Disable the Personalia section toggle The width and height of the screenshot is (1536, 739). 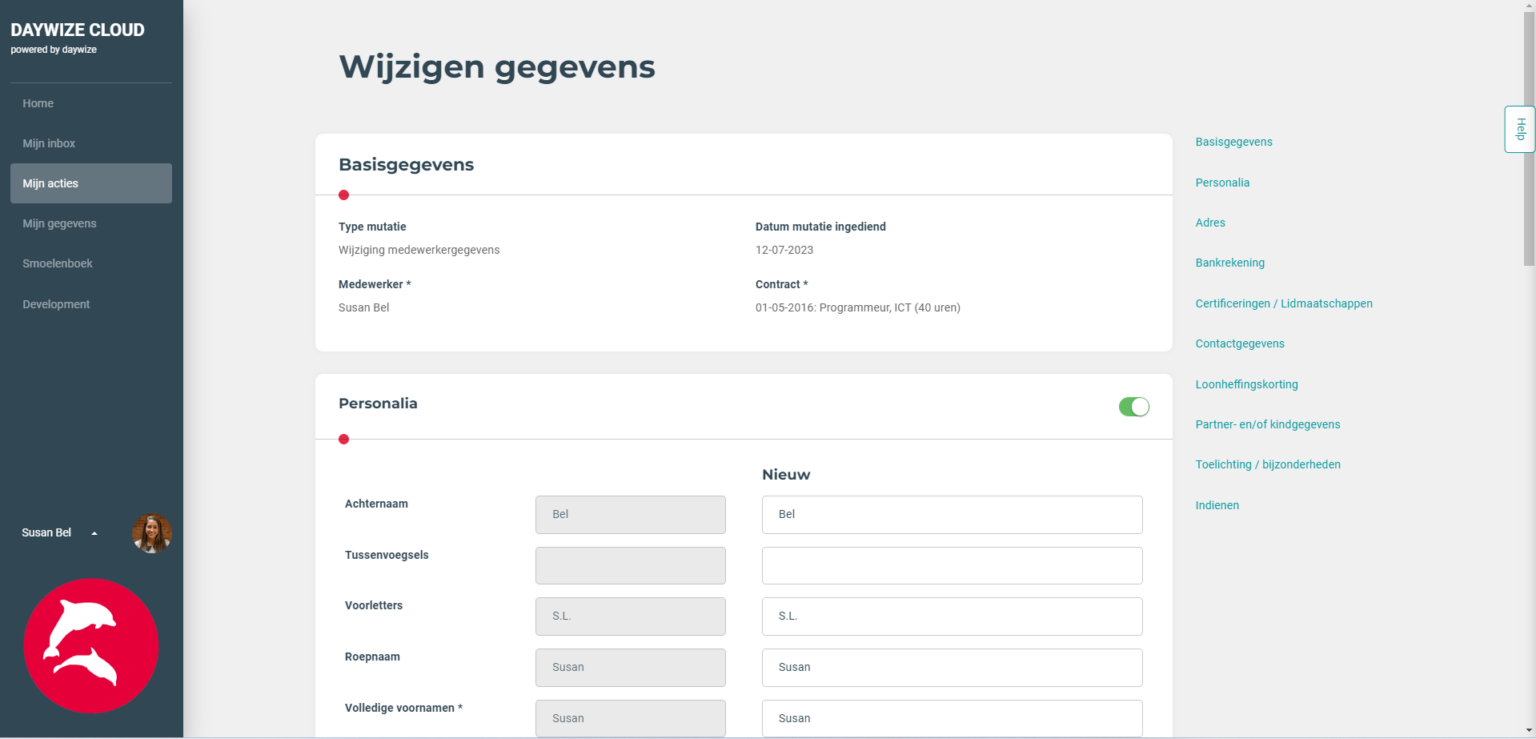(1134, 407)
